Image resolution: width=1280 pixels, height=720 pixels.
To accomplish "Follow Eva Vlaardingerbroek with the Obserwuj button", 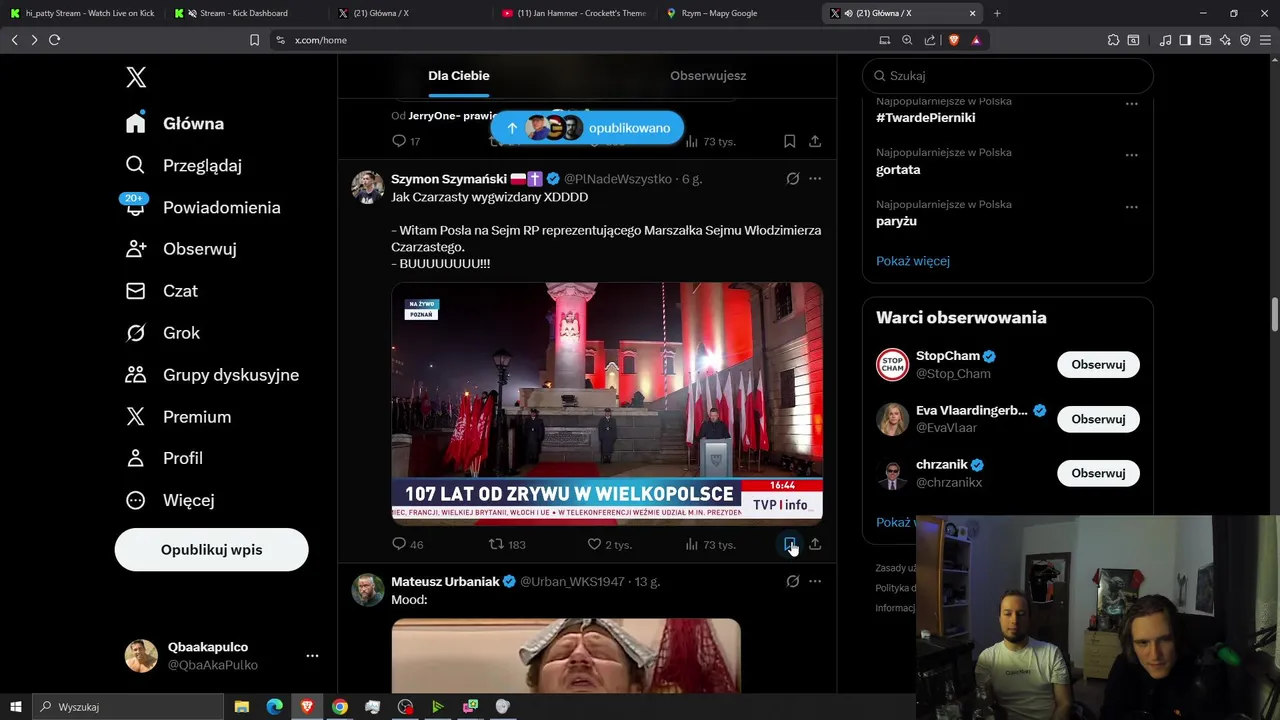I will point(1098,419).
